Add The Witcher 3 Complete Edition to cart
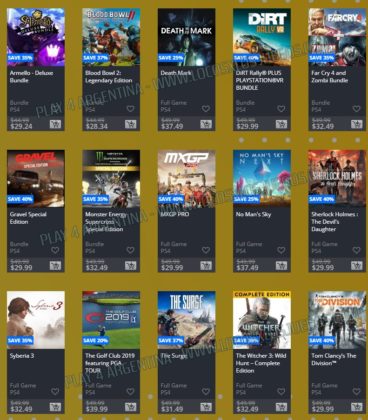Image resolution: width=368 pixels, height=420 pixels. click(281, 407)
